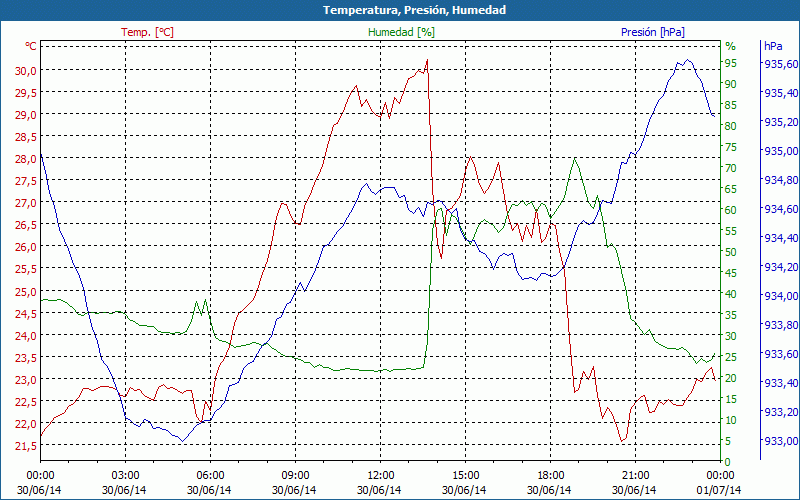Click the green '30' humidity axis value
This screenshot has height=500, width=800.
click(x=731, y=336)
